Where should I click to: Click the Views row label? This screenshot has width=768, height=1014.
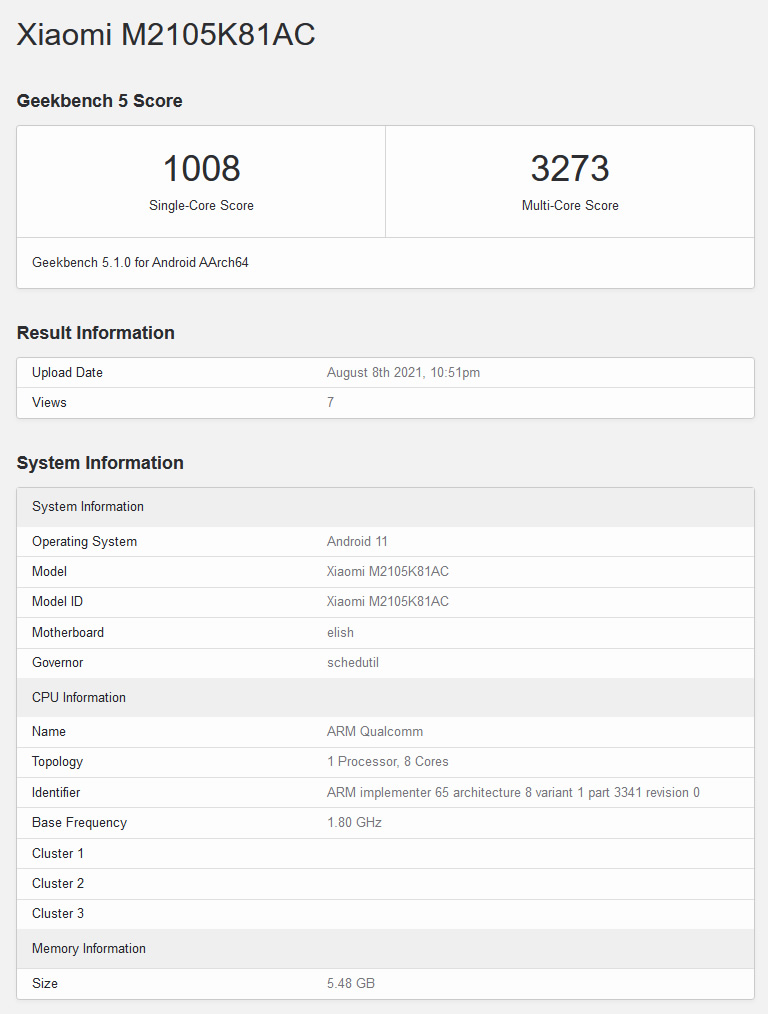tap(49, 403)
